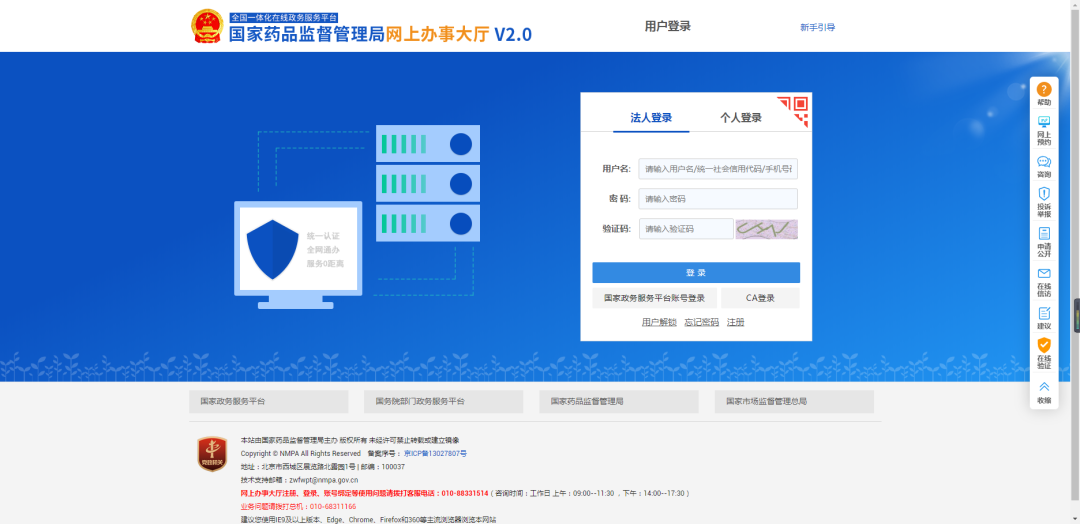Open the 忘记密码 link
Screen dimensions: 1080x524
pyautogui.click(x=702, y=322)
